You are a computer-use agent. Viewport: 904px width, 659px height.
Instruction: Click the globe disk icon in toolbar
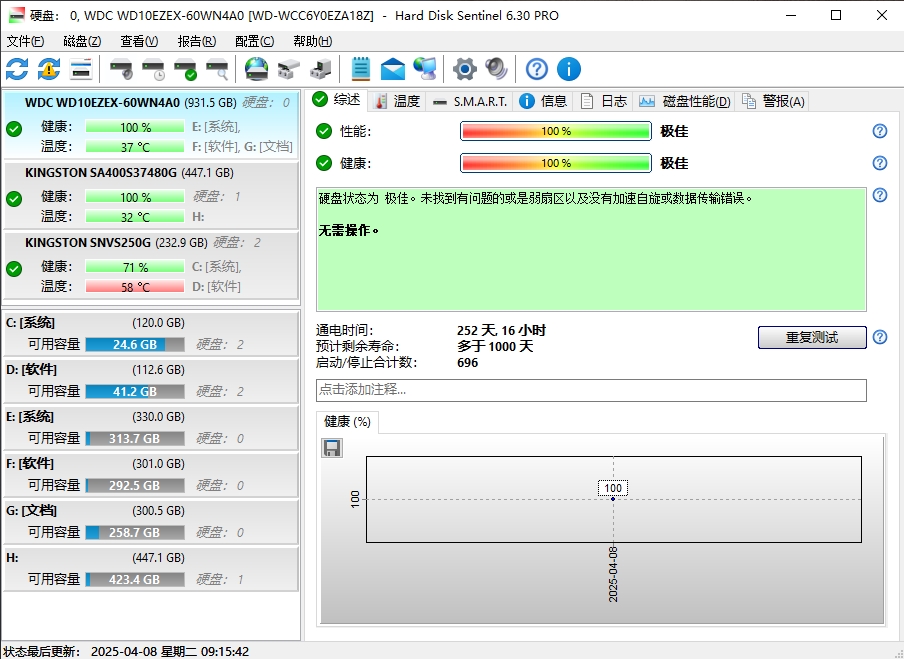coord(257,69)
